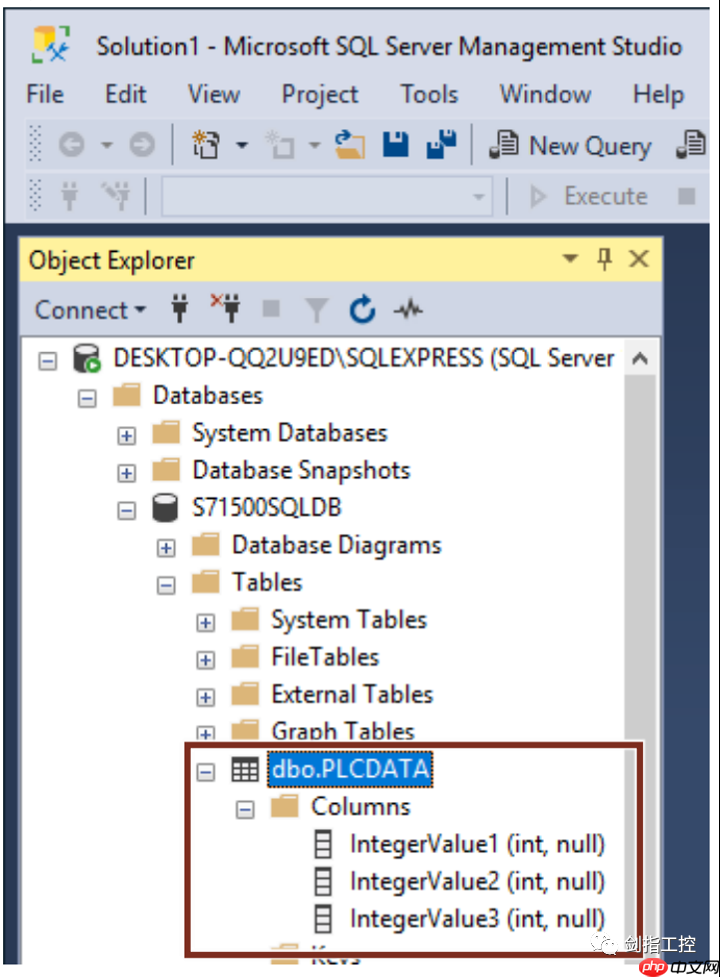
Task: Select the dbo.PLCDATA table
Action: click(x=351, y=770)
